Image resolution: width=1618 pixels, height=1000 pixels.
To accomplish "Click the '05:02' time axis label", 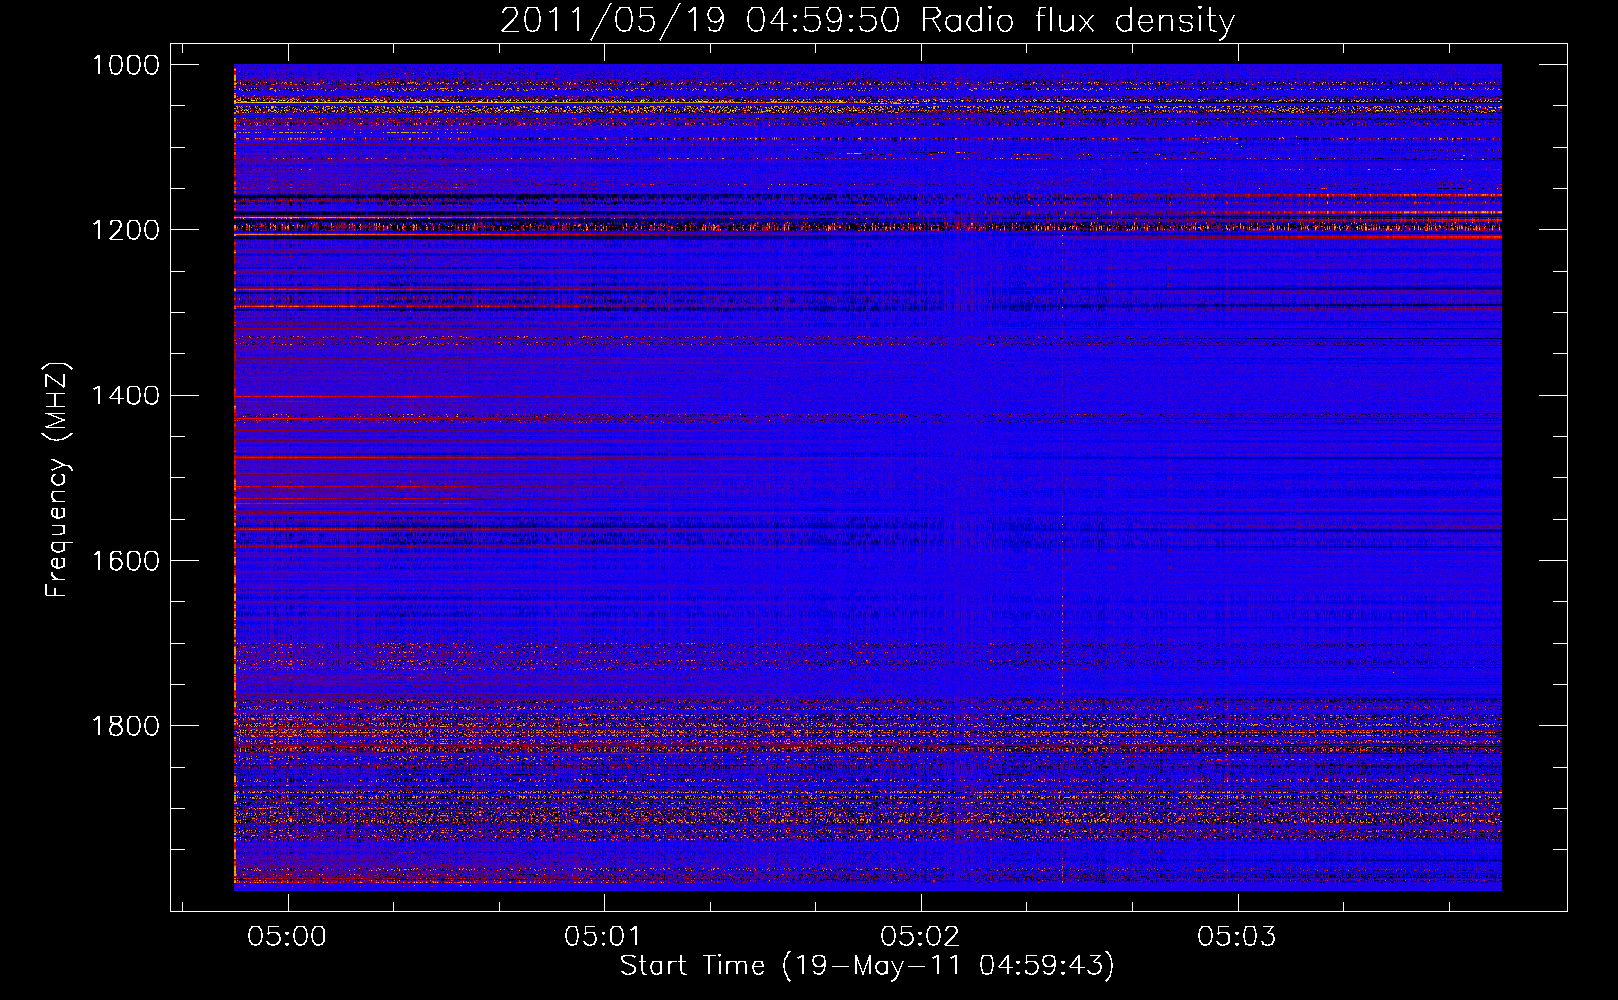I will click(x=920, y=936).
